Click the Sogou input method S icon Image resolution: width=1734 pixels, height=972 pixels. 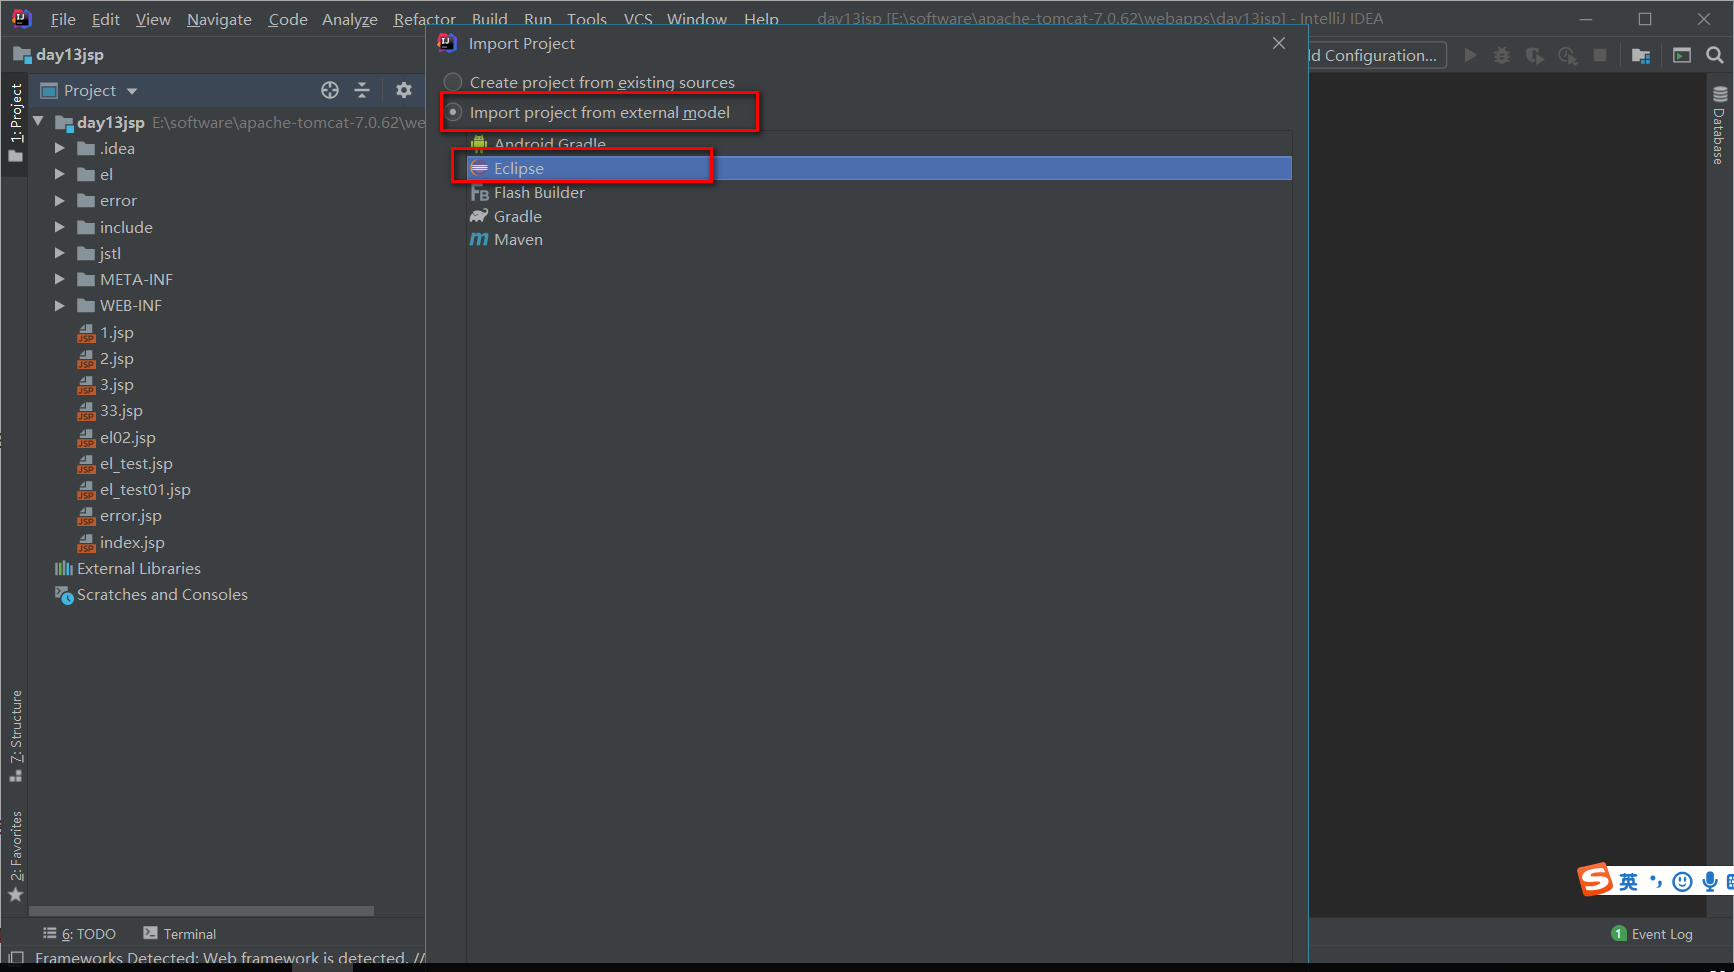click(x=1595, y=880)
